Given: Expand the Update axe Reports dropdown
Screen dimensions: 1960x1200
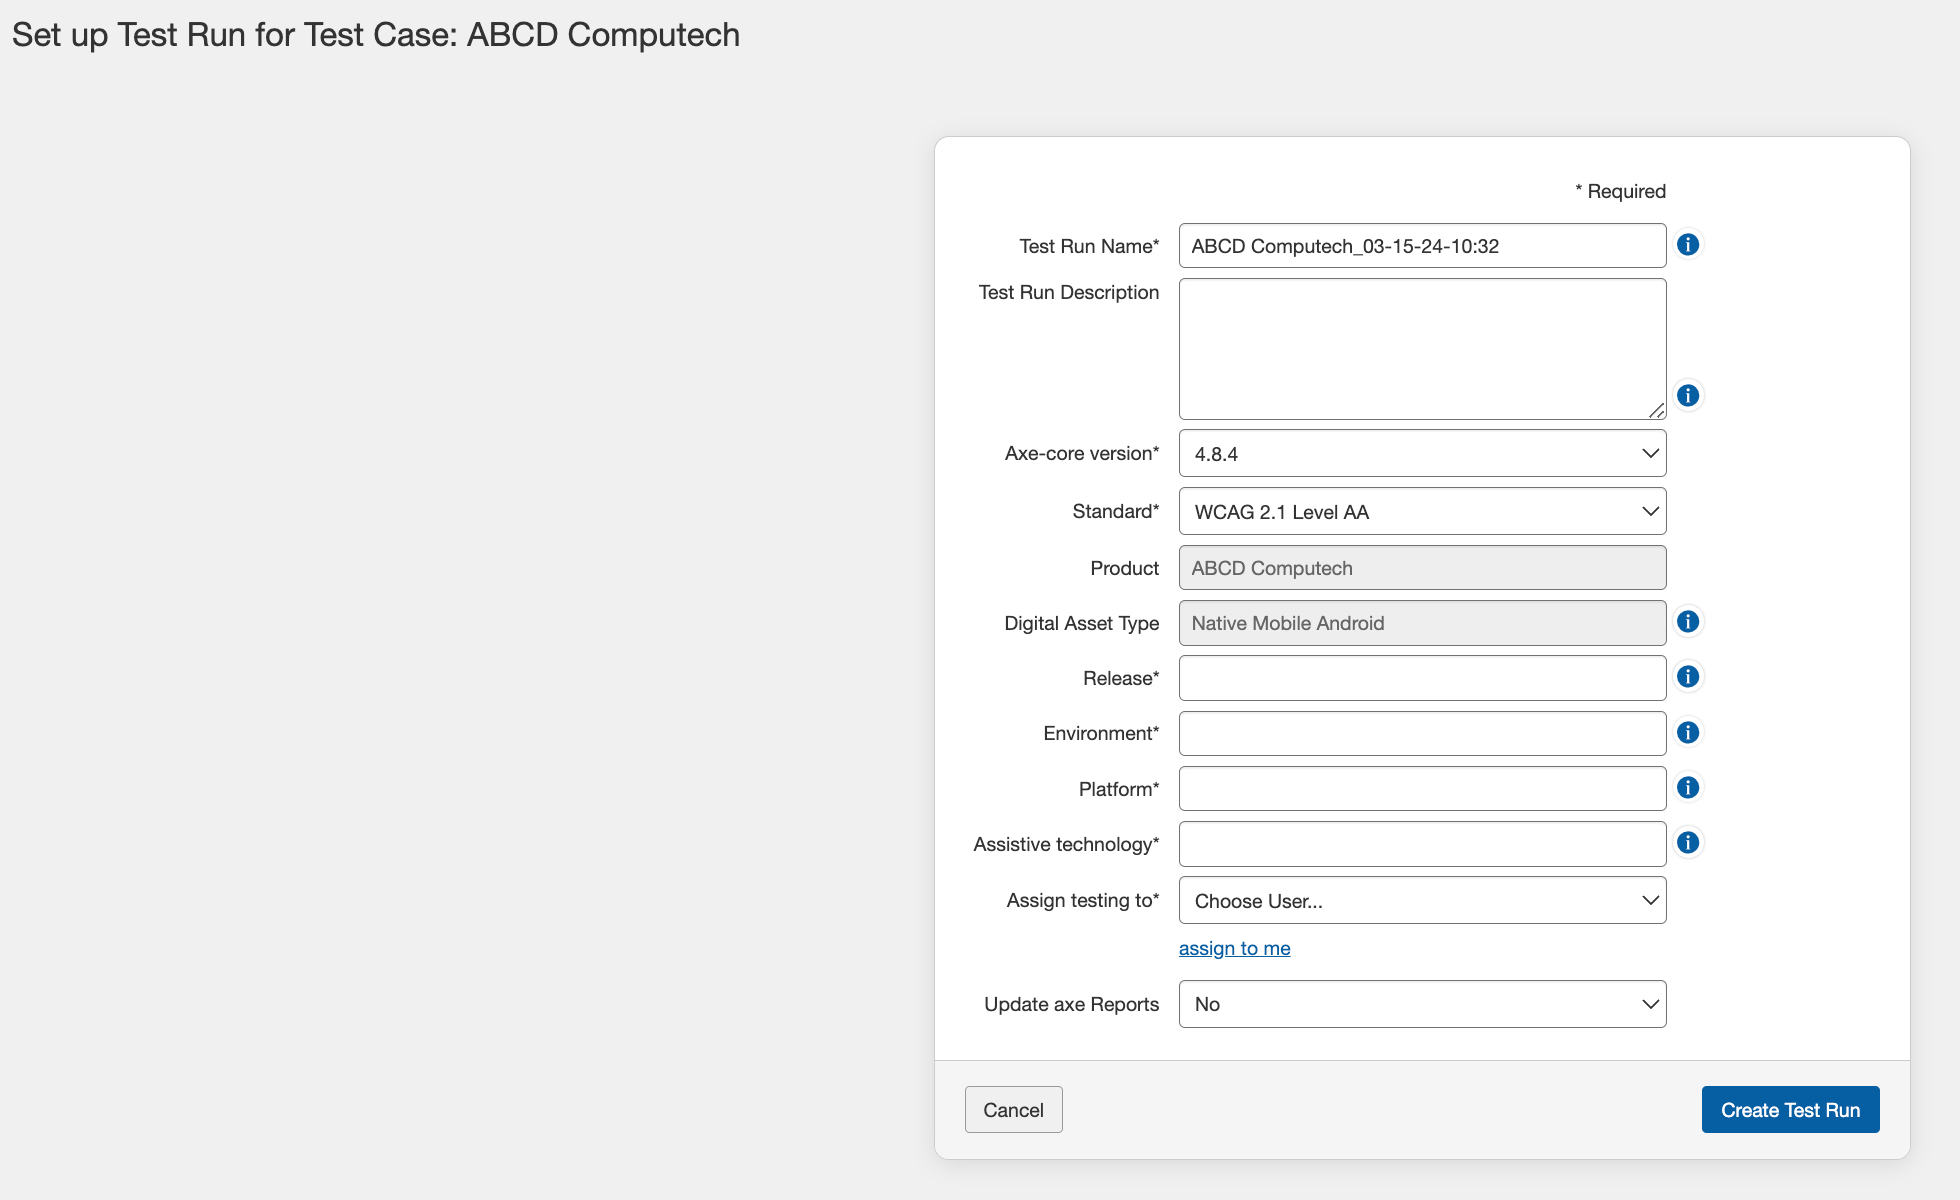Looking at the screenshot, I should pos(1422,1004).
